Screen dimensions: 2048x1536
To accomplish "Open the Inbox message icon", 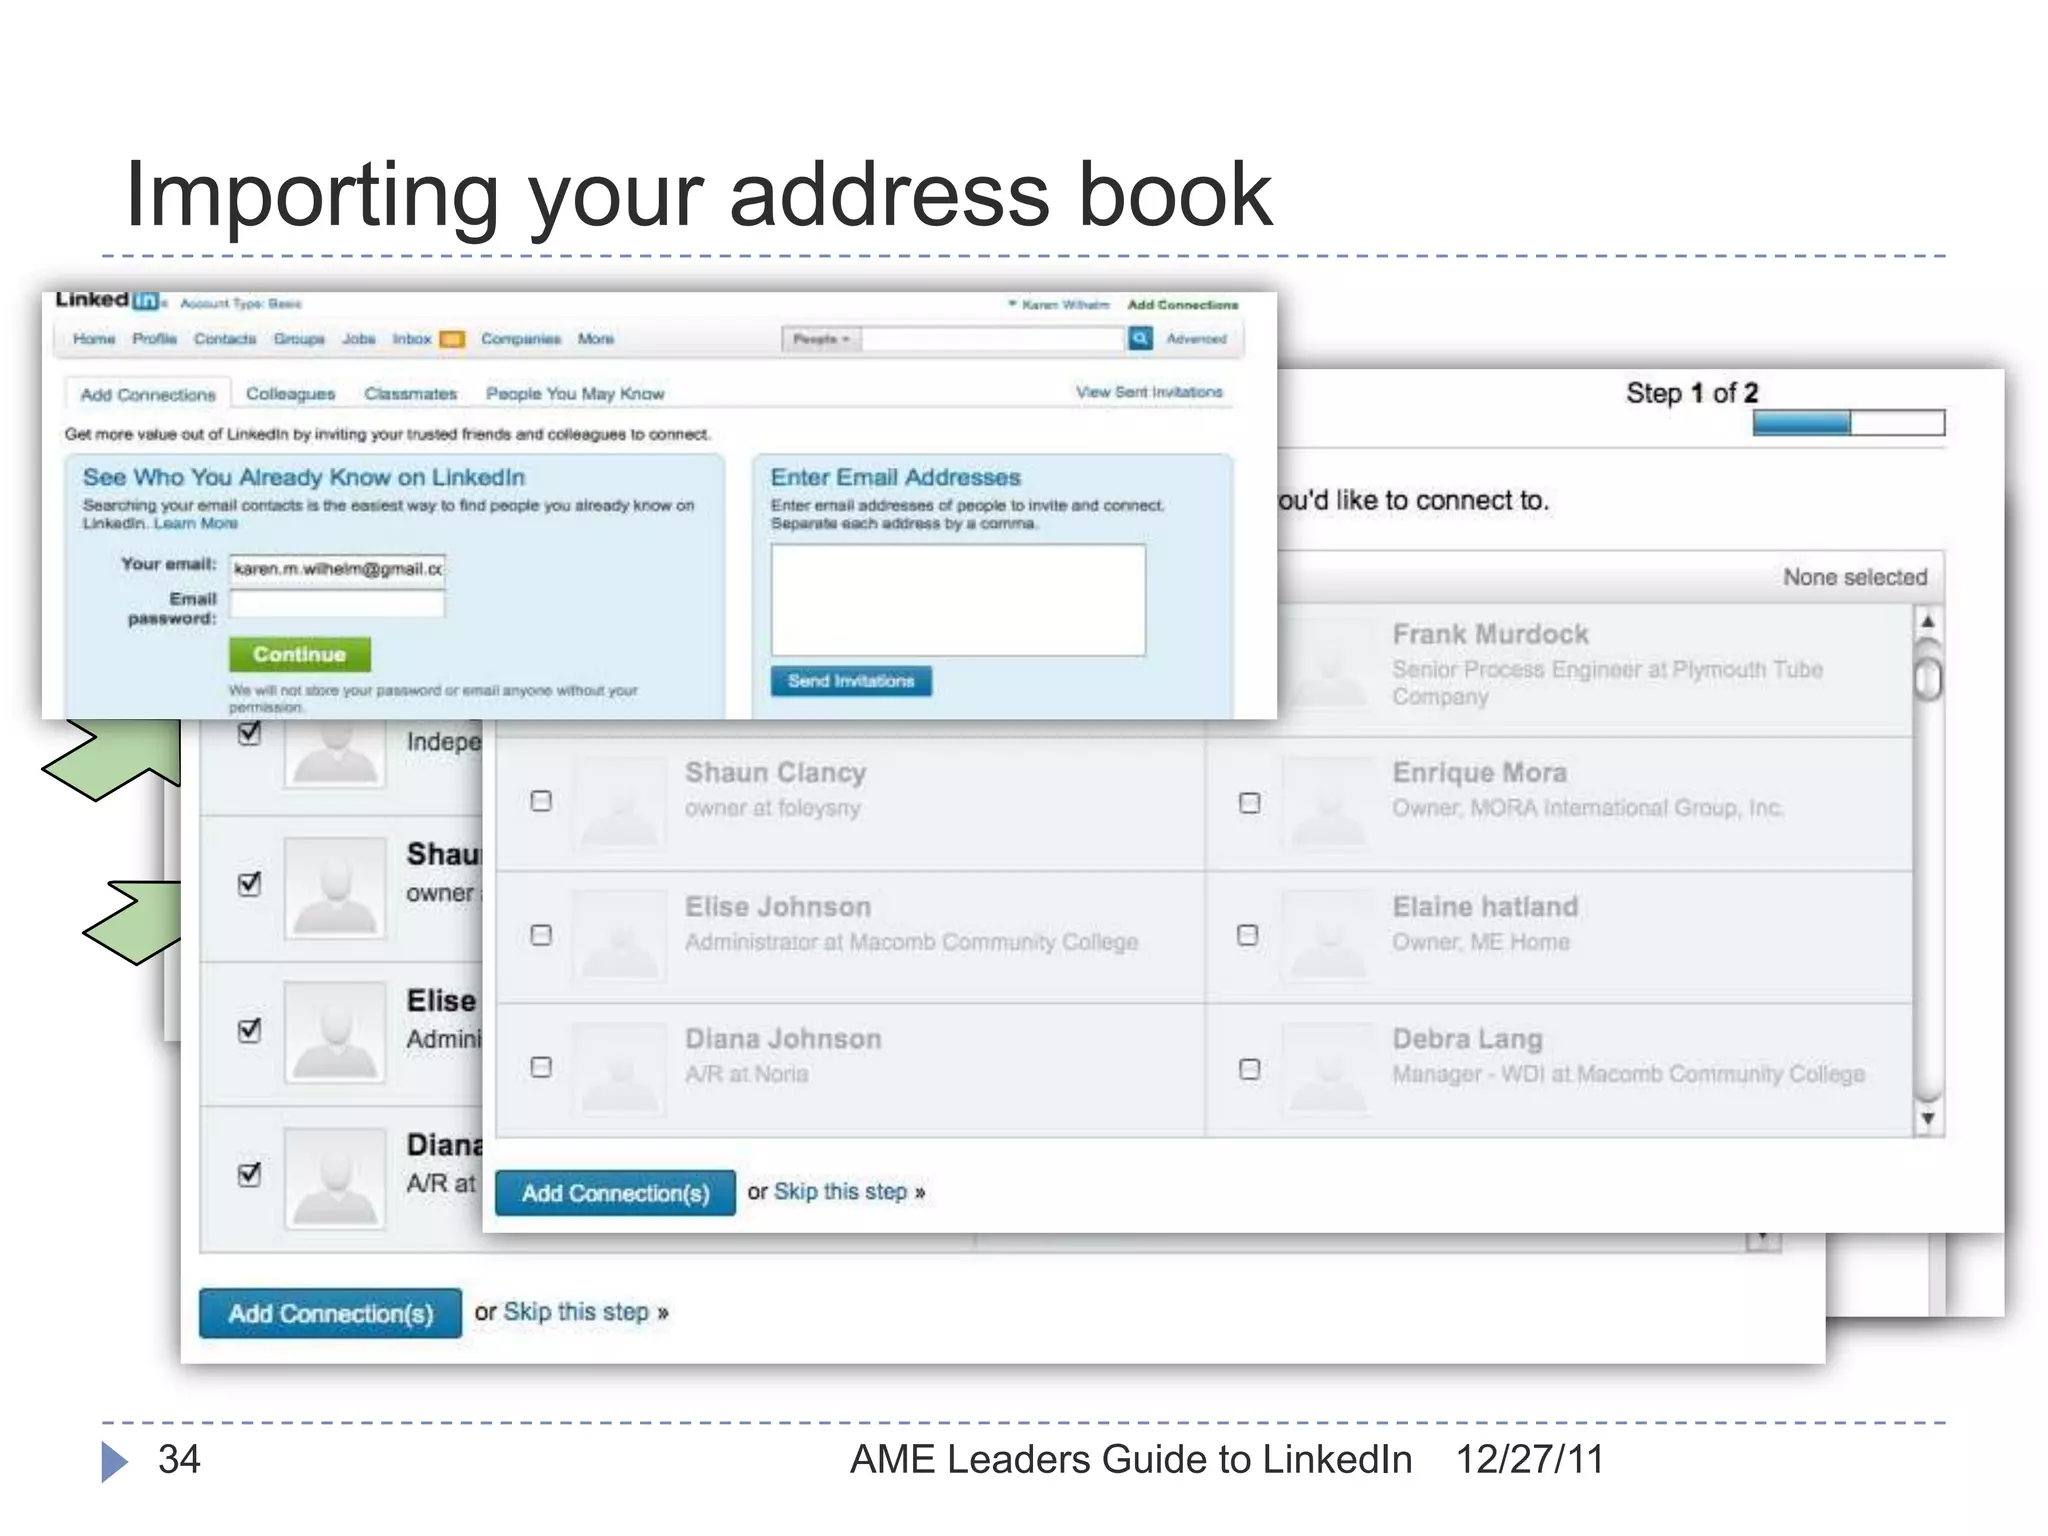I will coord(452,340).
